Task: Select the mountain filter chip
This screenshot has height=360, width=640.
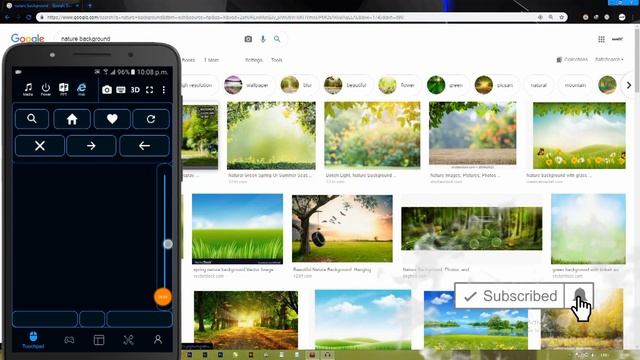Action: tap(575, 85)
